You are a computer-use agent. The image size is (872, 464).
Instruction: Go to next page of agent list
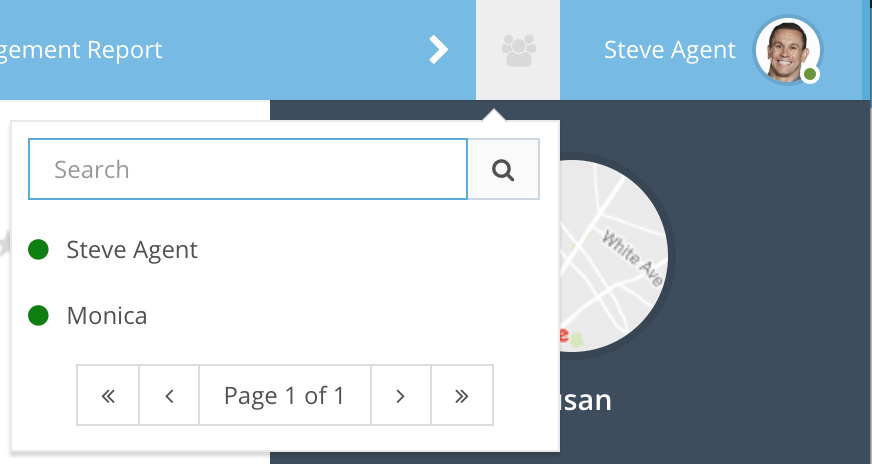pos(400,396)
